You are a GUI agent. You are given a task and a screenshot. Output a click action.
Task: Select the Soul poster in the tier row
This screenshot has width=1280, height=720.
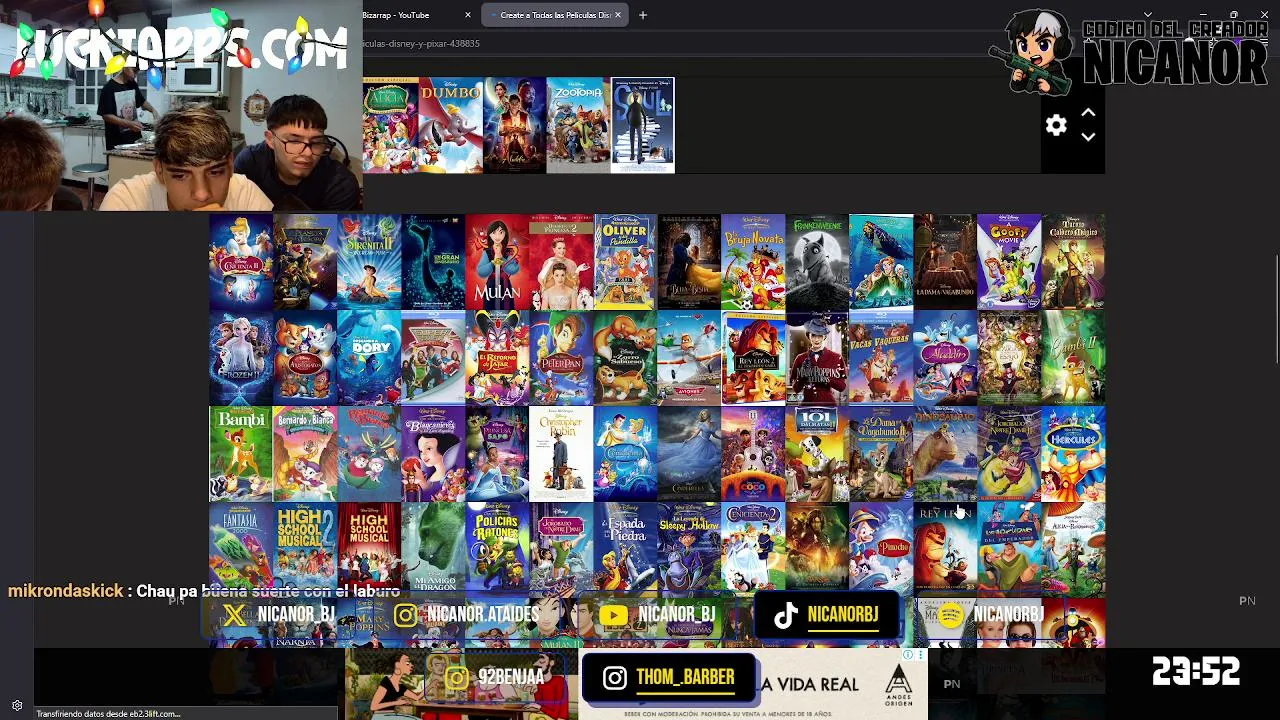pos(642,125)
